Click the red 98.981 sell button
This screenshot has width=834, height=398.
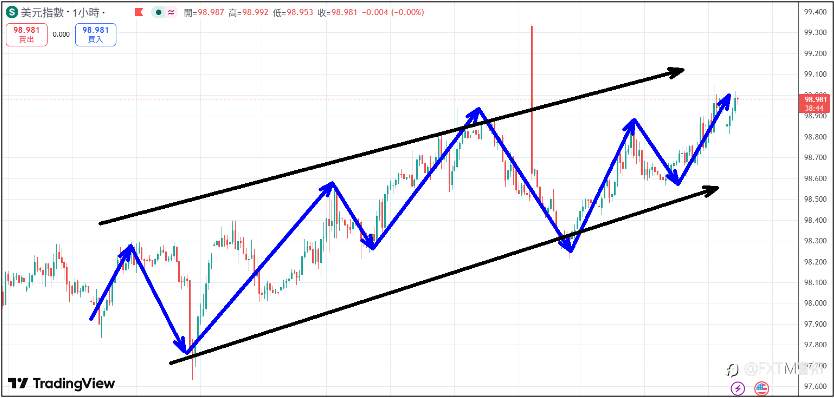[27, 35]
